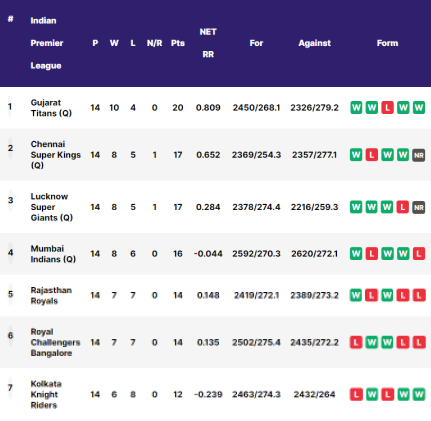Click Kolkata Knight Riders first form badge L
The image size is (431, 421).
click(x=356, y=395)
